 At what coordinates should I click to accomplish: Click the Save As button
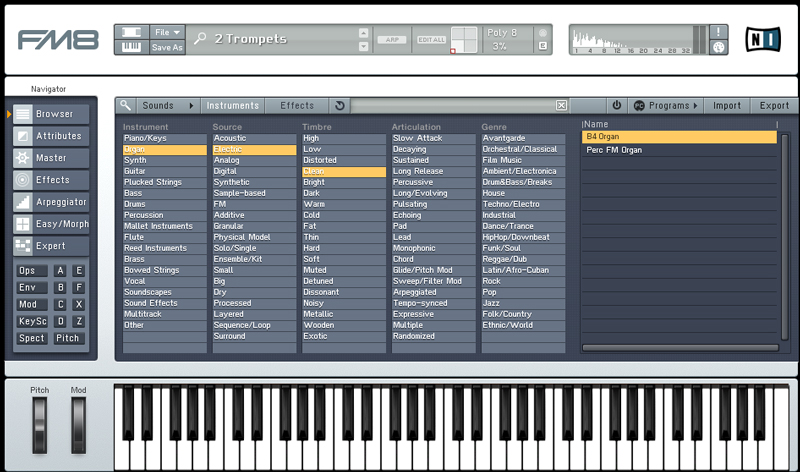coord(167,47)
